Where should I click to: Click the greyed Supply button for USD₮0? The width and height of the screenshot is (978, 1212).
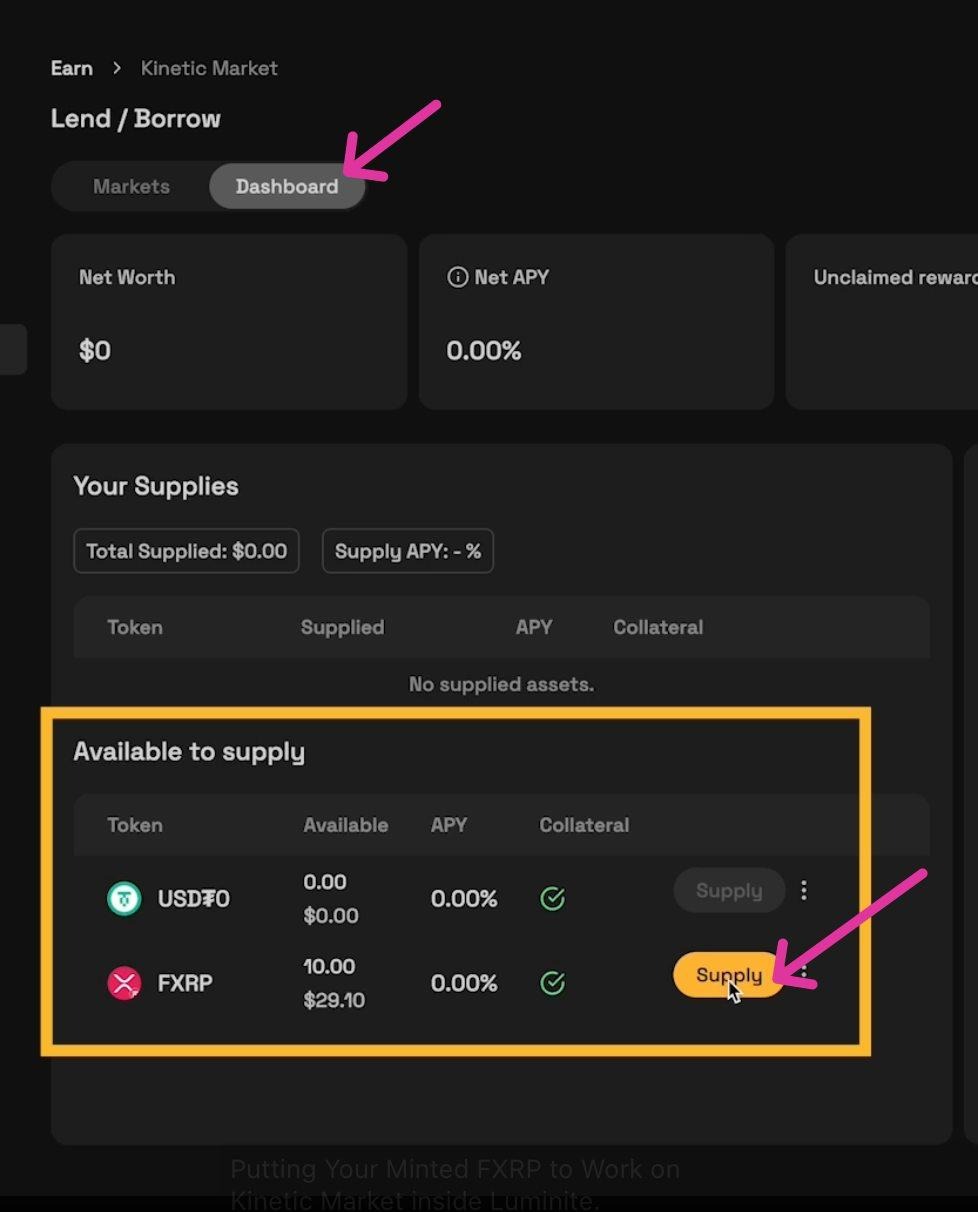point(728,890)
